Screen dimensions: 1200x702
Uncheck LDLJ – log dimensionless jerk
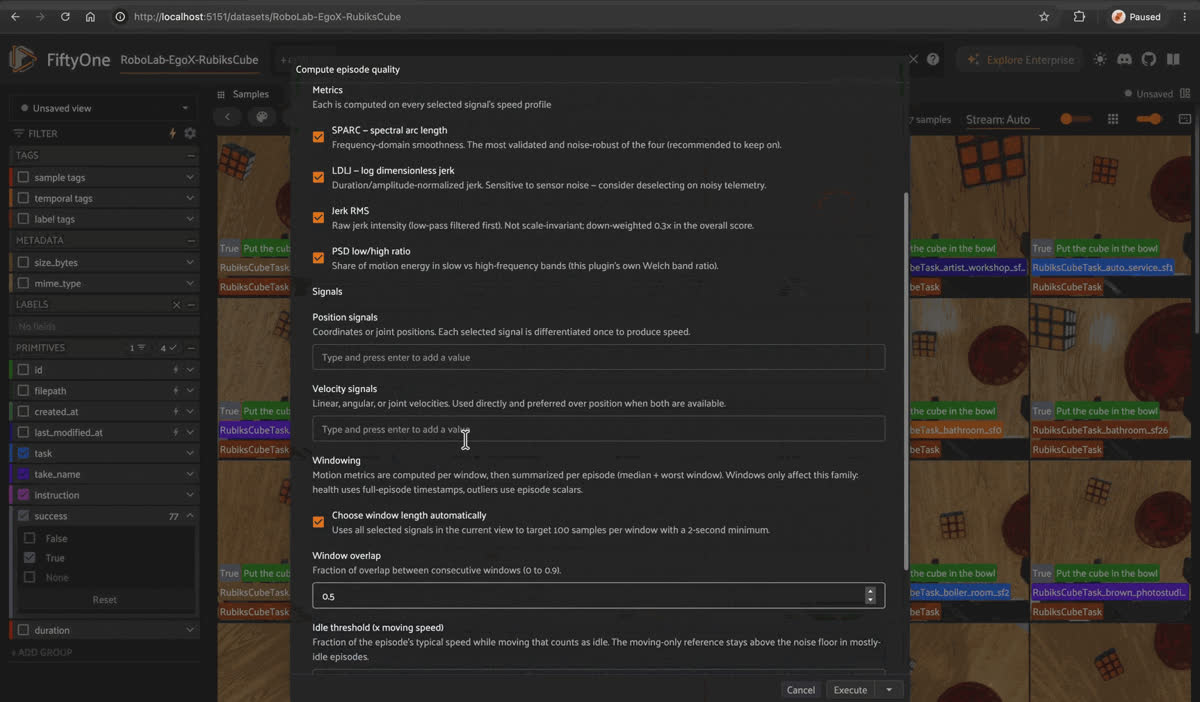point(318,177)
